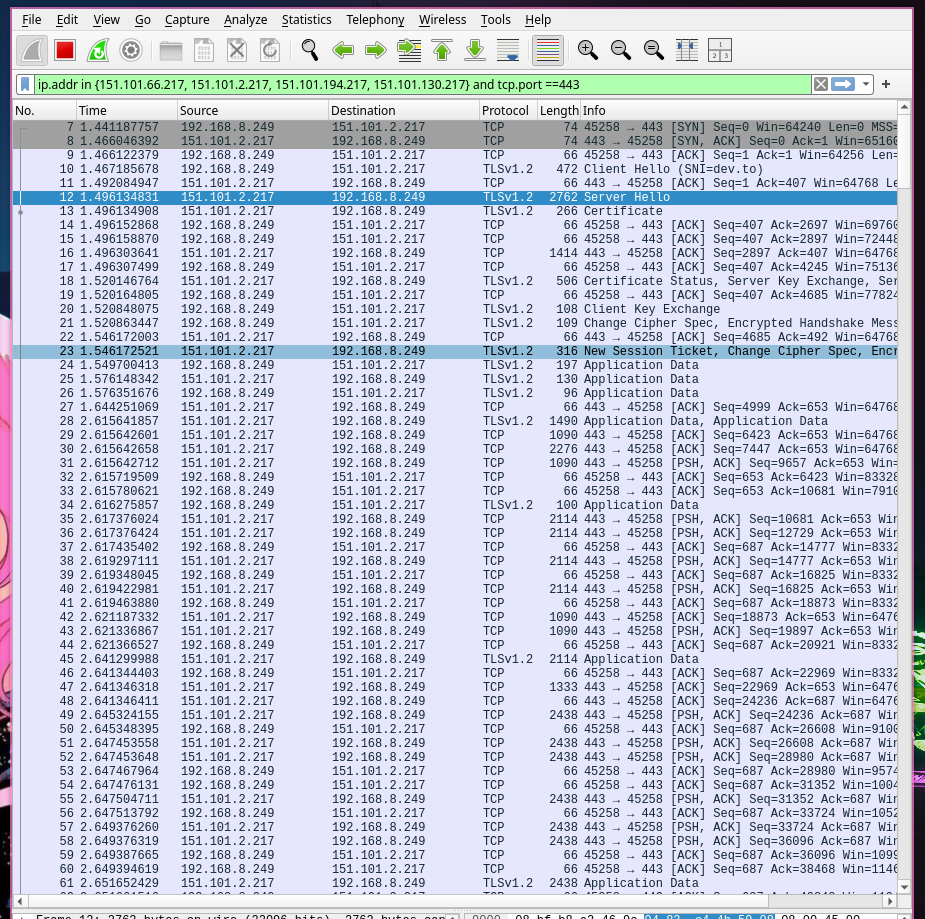The height and width of the screenshot is (919, 925).
Task: Open capture options gear icon
Action: coord(131,50)
